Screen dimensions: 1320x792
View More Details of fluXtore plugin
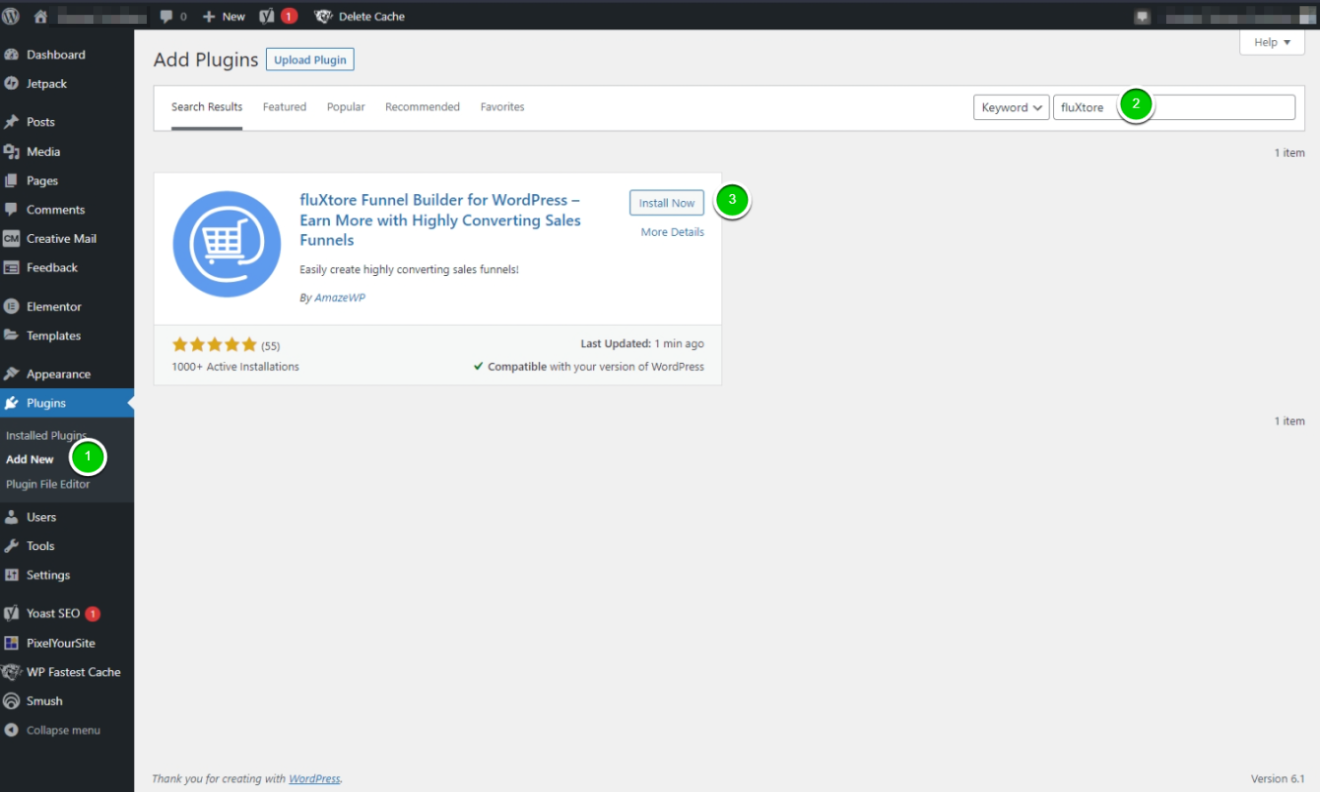671,231
